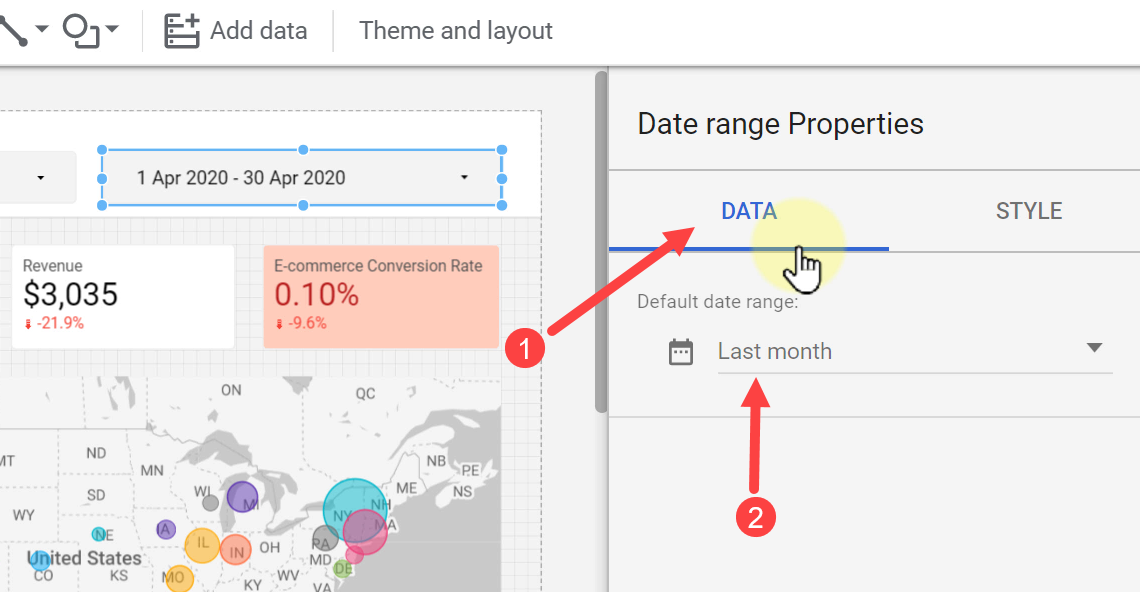Click the calendar icon beside Last month
This screenshot has height=592, width=1140.
point(681,352)
